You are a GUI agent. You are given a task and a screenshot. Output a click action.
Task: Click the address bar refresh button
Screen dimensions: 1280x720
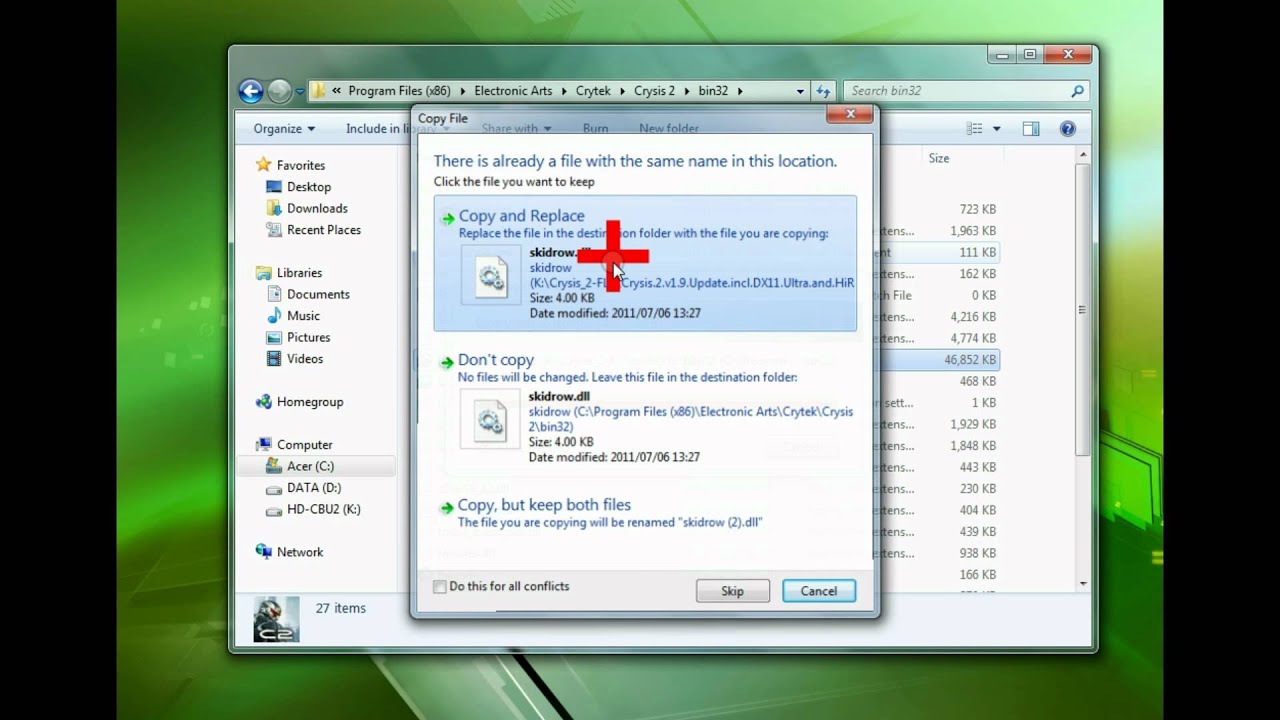[x=823, y=91]
